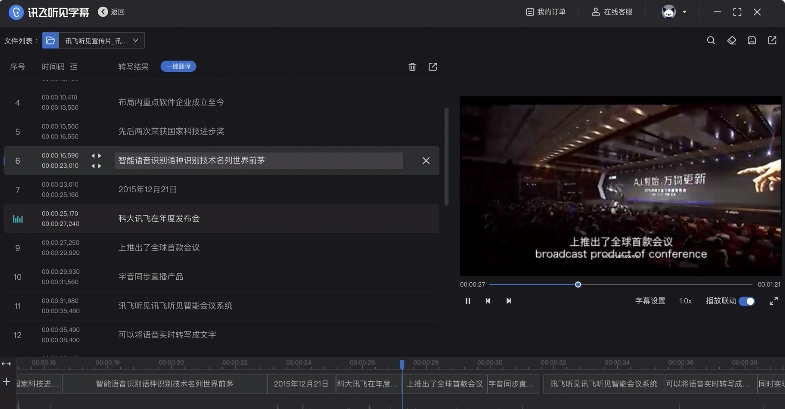
Task: Open the search icon in the toolbar
Action: tap(711, 41)
